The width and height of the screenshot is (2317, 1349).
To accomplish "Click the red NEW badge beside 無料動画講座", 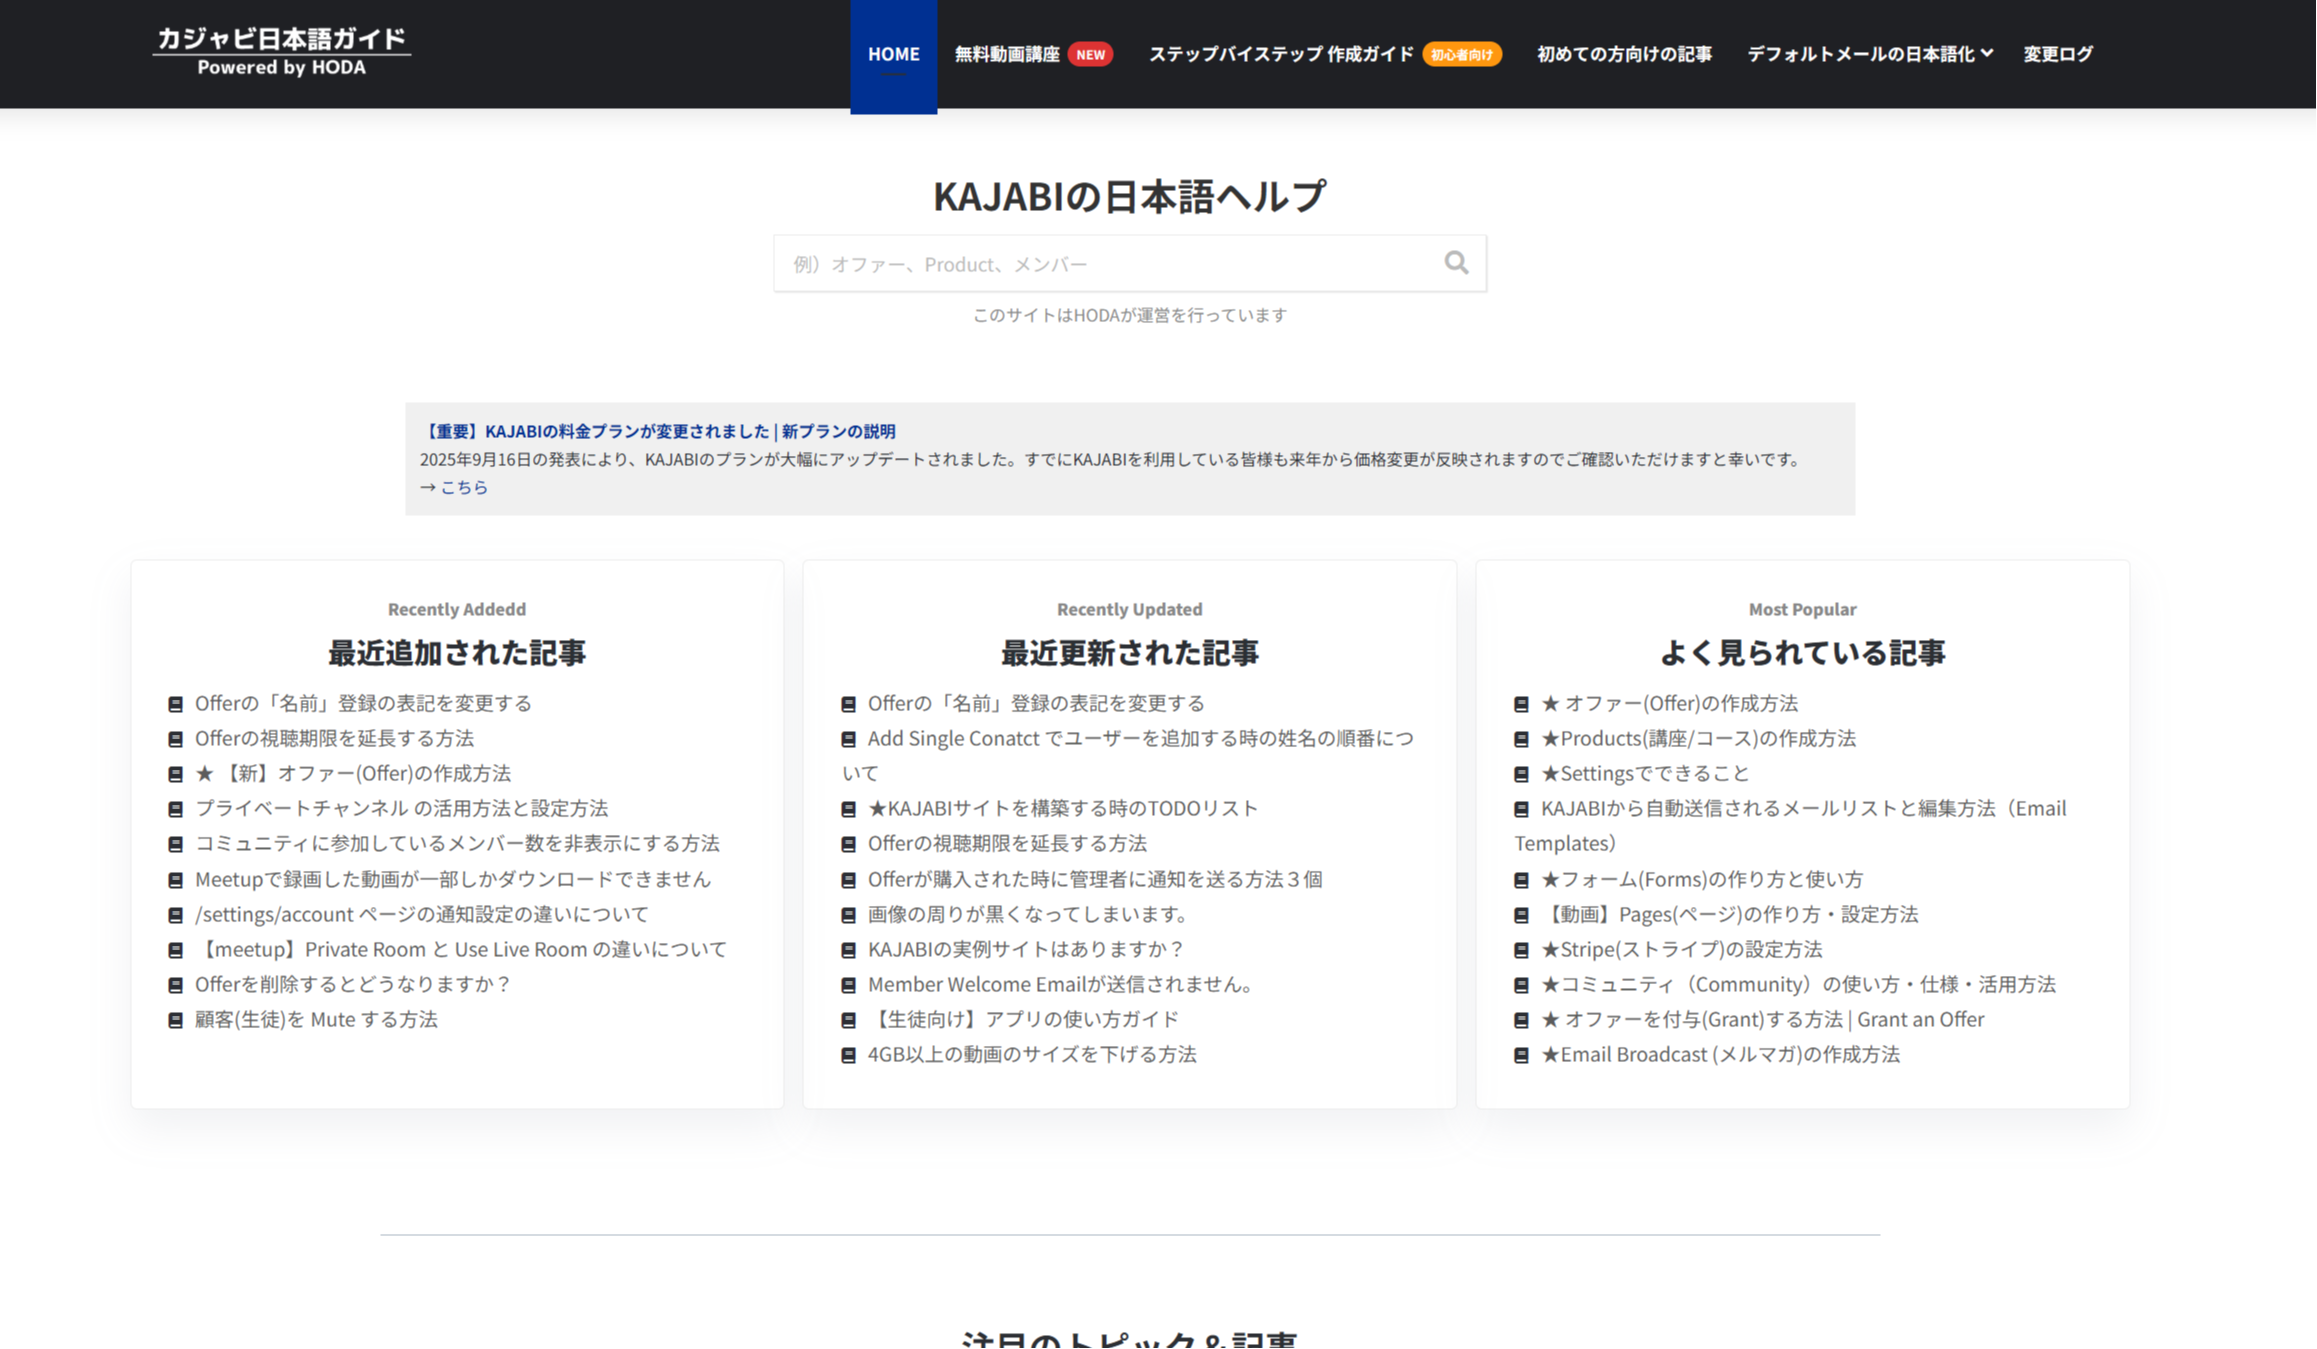I will pyautogui.click(x=1091, y=54).
